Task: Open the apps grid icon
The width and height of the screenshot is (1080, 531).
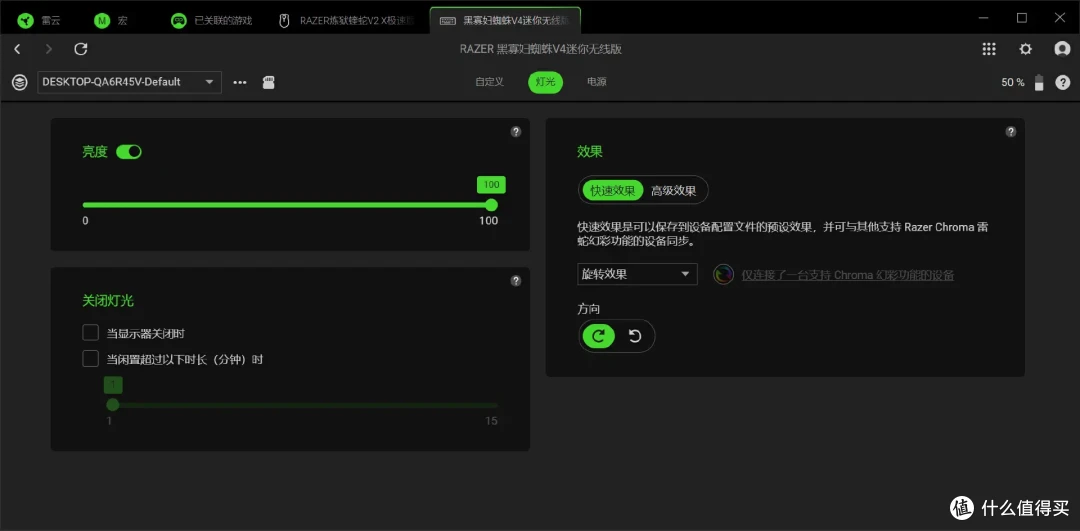Action: point(989,49)
